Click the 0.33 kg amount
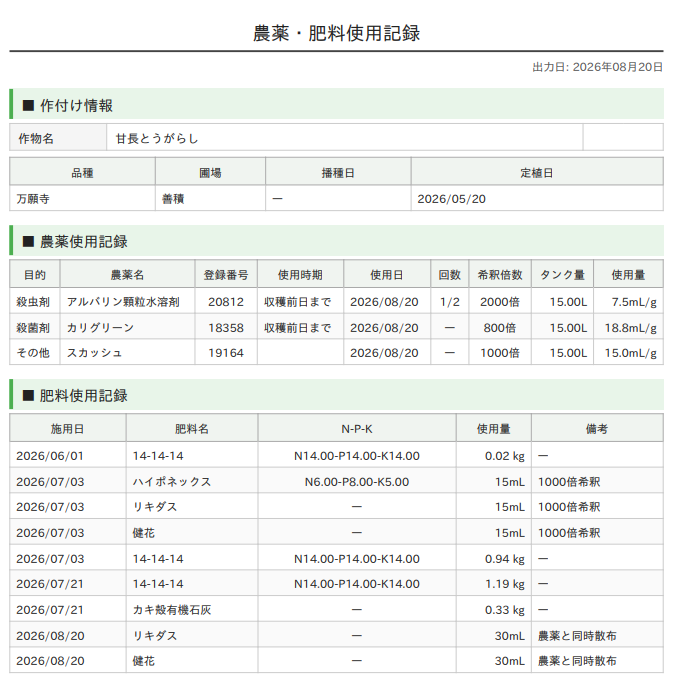This screenshot has width=674, height=683. (x=505, y=610)
